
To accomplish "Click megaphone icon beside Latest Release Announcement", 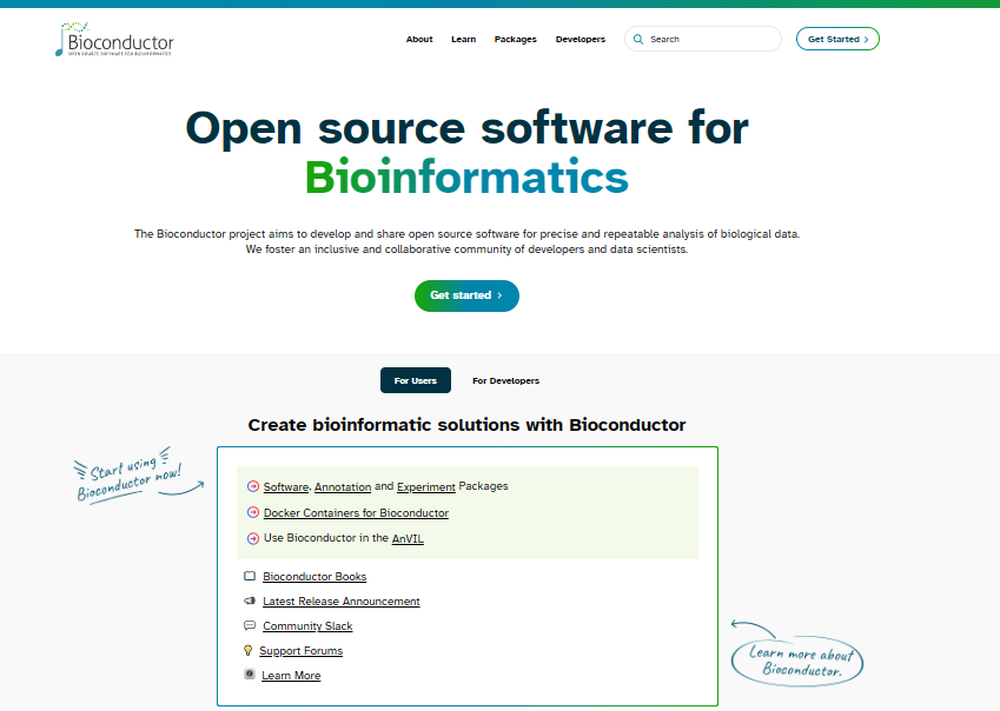I will [250, 601].
